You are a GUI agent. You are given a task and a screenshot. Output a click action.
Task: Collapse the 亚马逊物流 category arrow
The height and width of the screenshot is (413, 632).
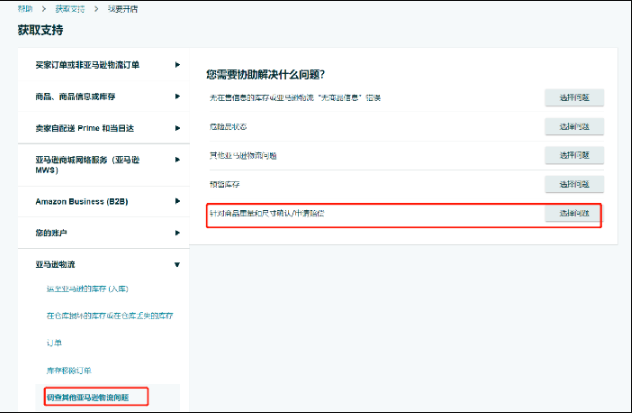pyautogui.click(x=177, y=265)
